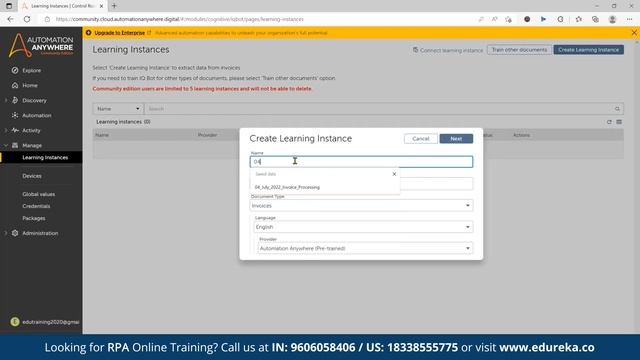Open browser collections icon
This screenshot has width=640, height=360.
coord(595,19)
